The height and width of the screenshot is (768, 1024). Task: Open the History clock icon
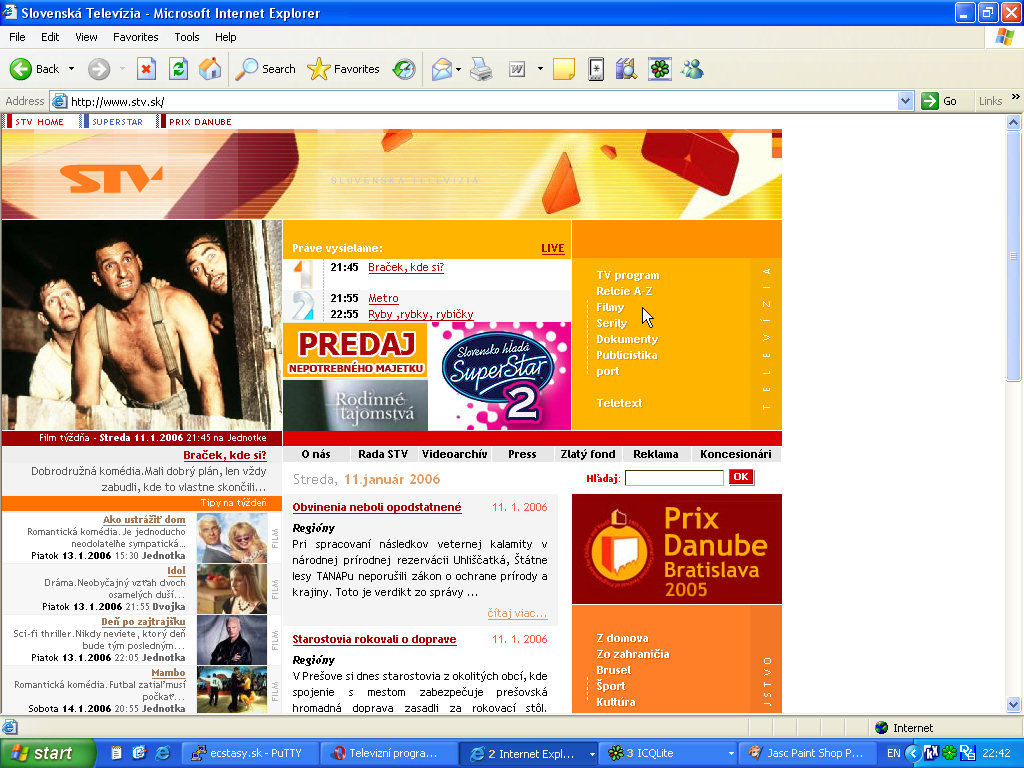click(x=404, y=69)
